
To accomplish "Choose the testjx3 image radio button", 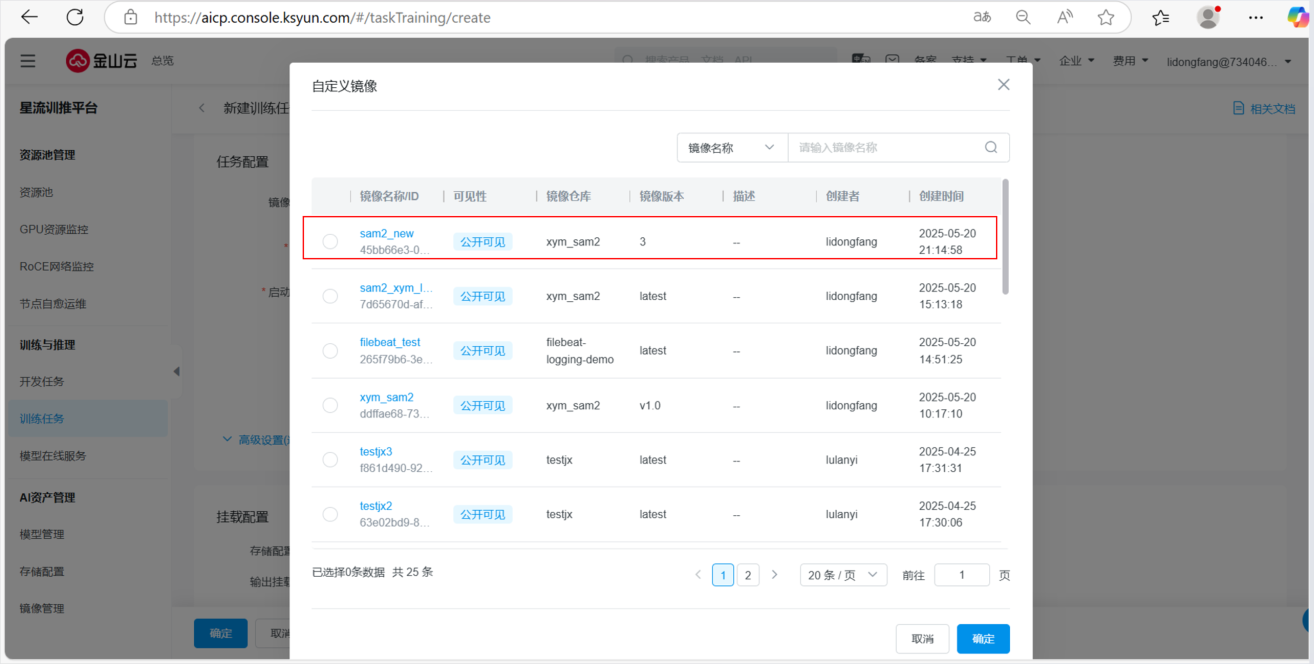I will point(330,460).
